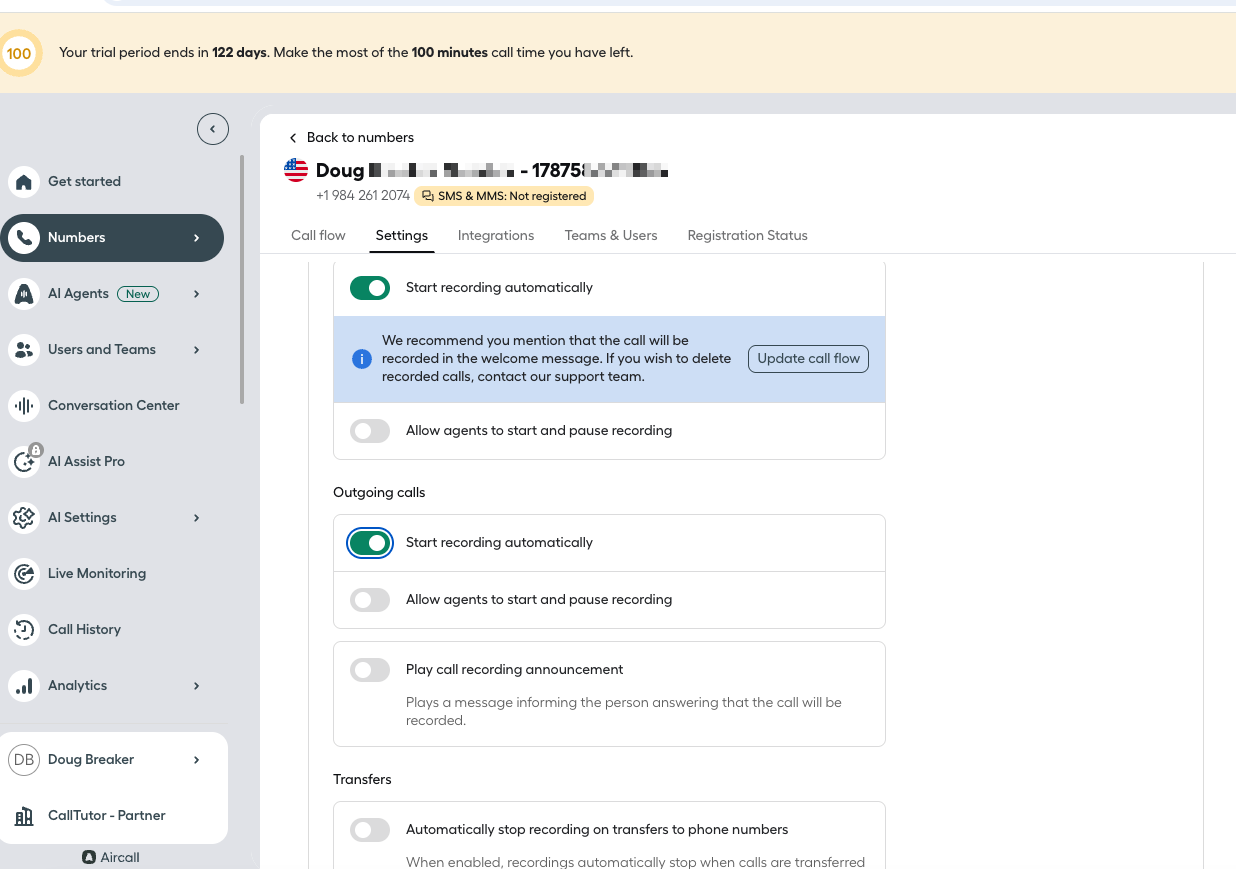Click the US flag icon
This screenshot has width=1236, height=869.
click(x=296, y=170)
